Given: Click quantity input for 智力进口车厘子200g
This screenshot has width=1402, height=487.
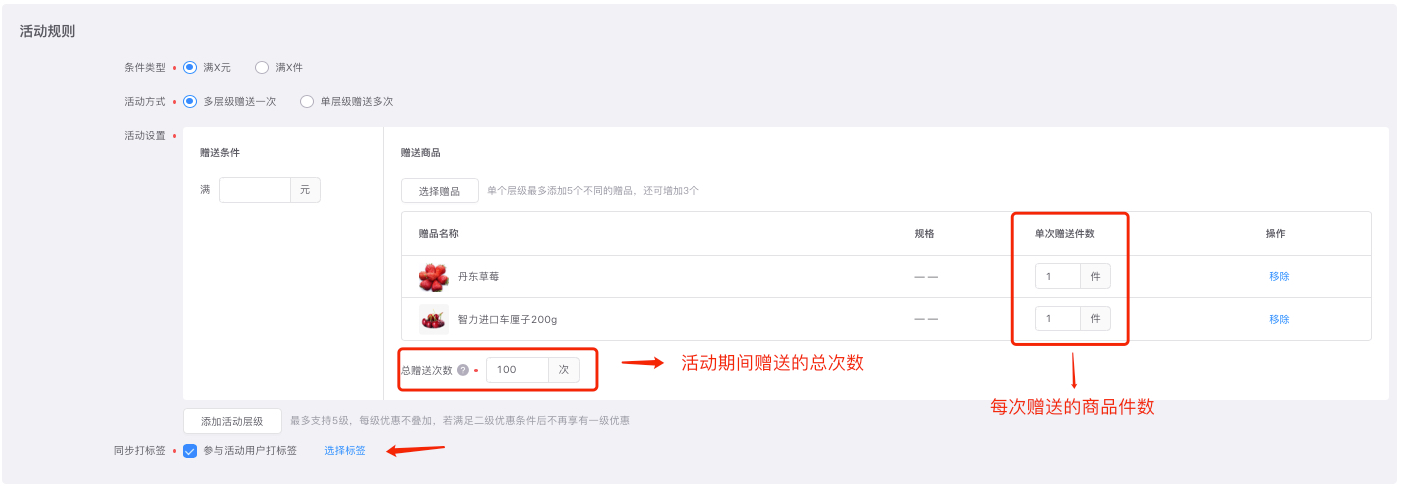Looking at the screenshot, I should [1057, 319].
